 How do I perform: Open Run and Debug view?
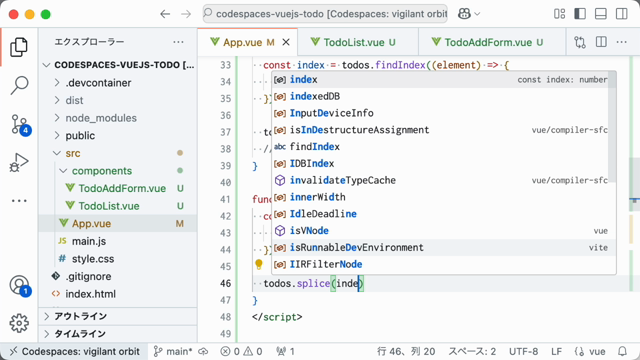tap(19, 162)
